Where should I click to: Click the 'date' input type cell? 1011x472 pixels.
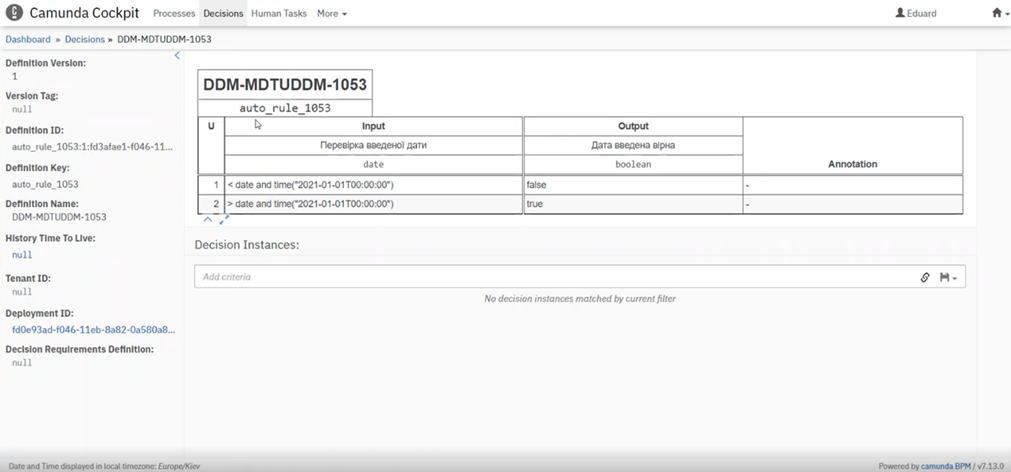(373, 164)
